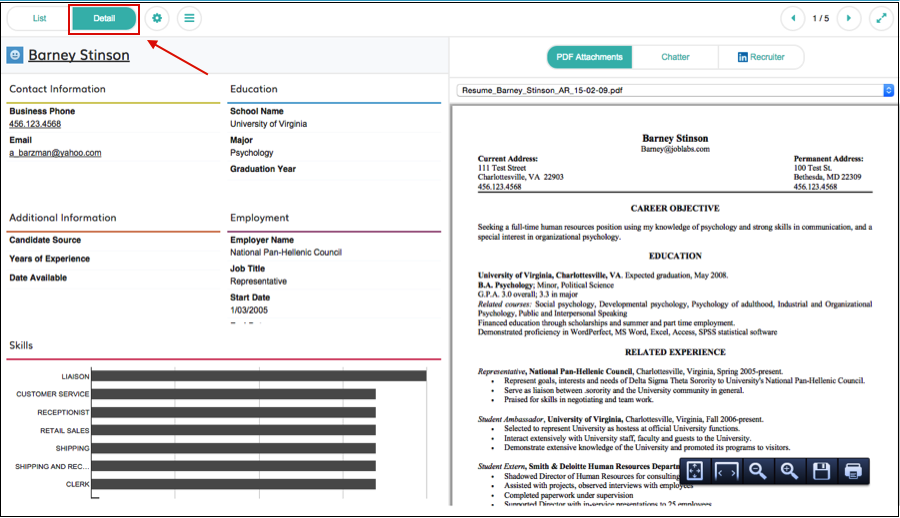Open the hamburger list menu icon

[x=189, y=18]
